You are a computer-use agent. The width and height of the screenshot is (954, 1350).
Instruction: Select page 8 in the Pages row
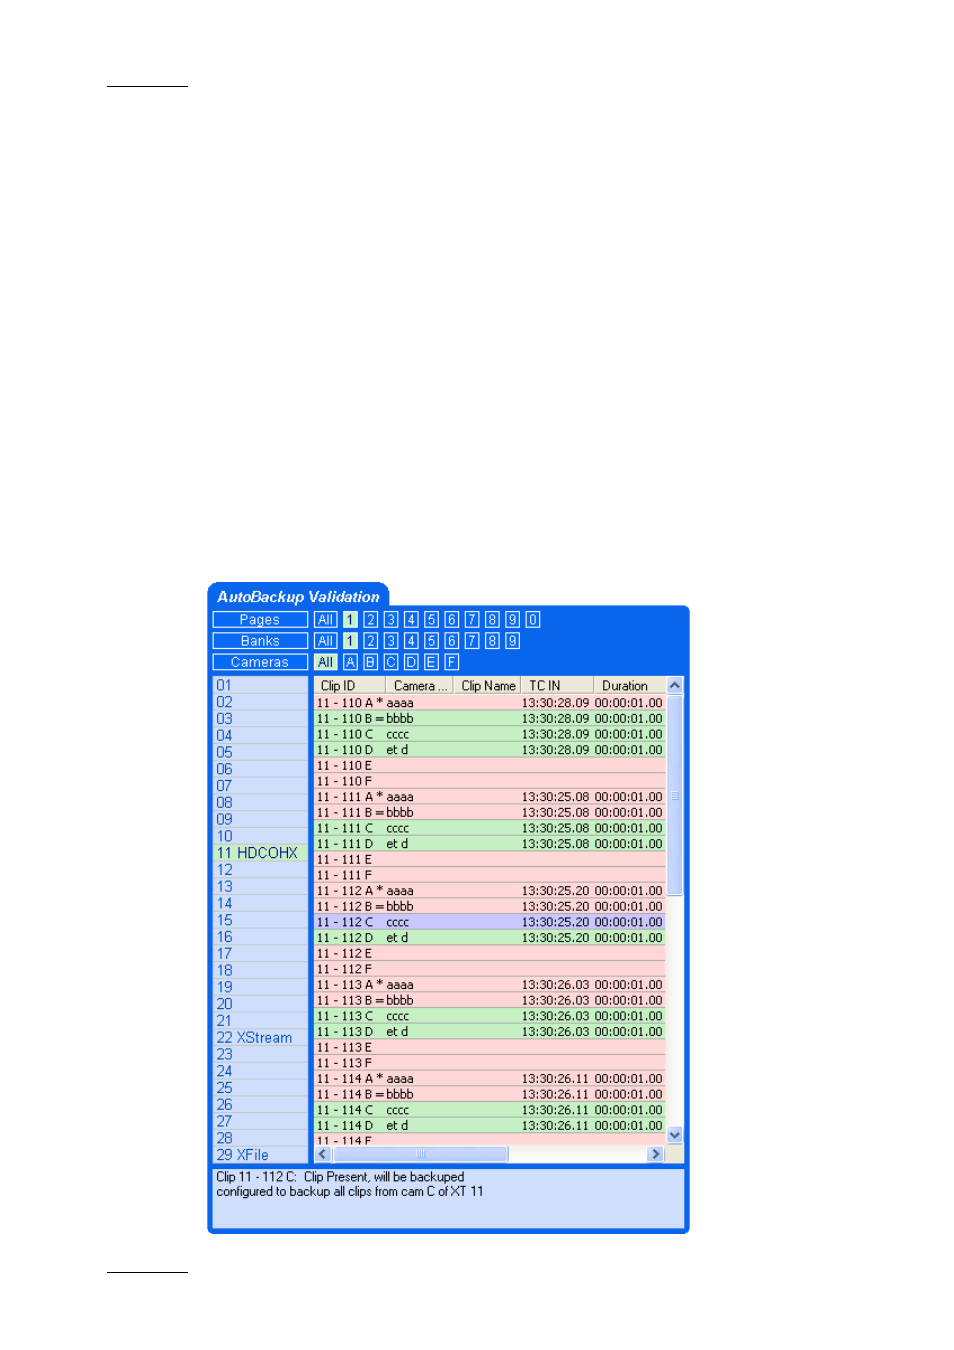pos(492,620)
